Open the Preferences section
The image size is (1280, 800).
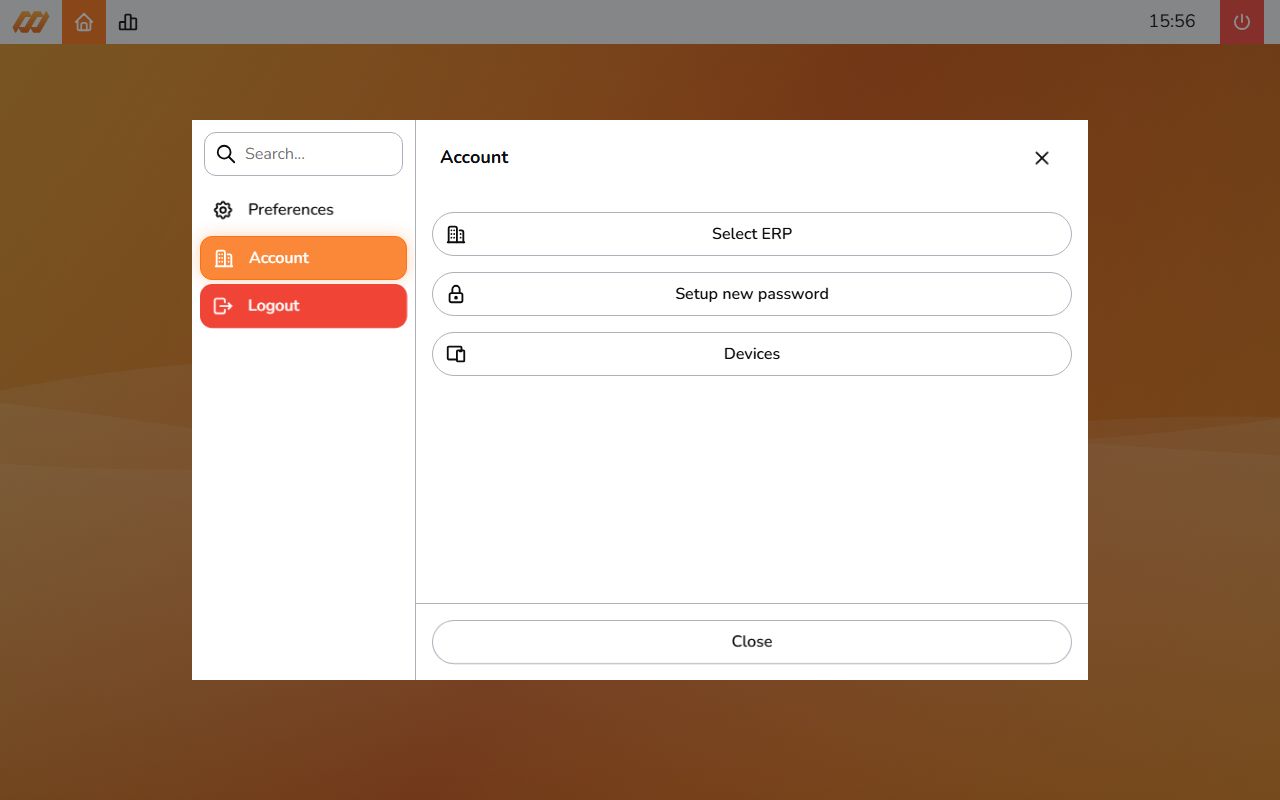(x=303, y=210)
